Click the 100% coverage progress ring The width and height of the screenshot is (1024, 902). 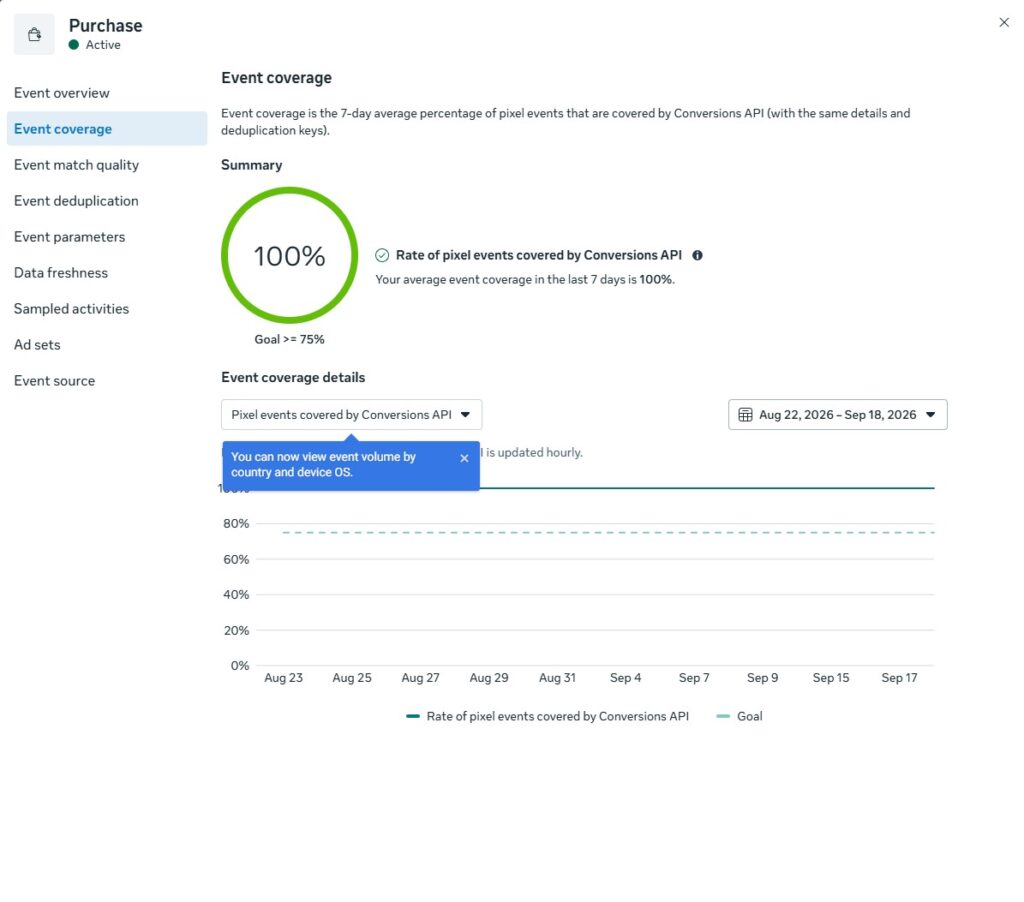(289, 255)
